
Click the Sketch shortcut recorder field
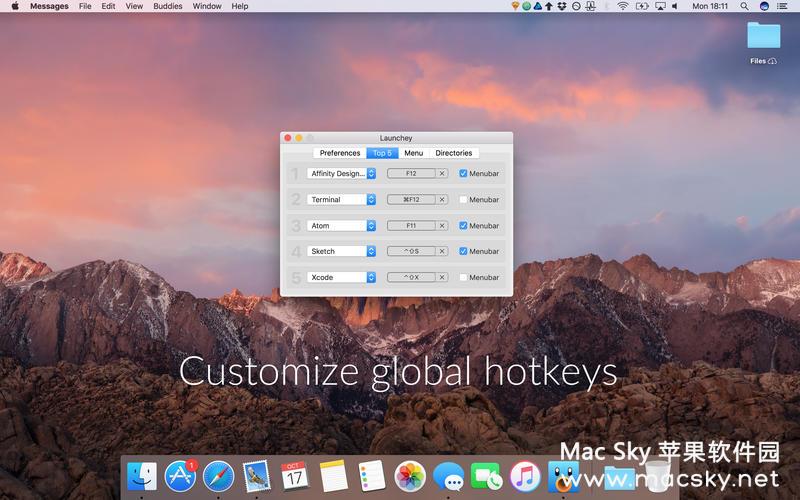pyautogui.click(x=411, y=251)
